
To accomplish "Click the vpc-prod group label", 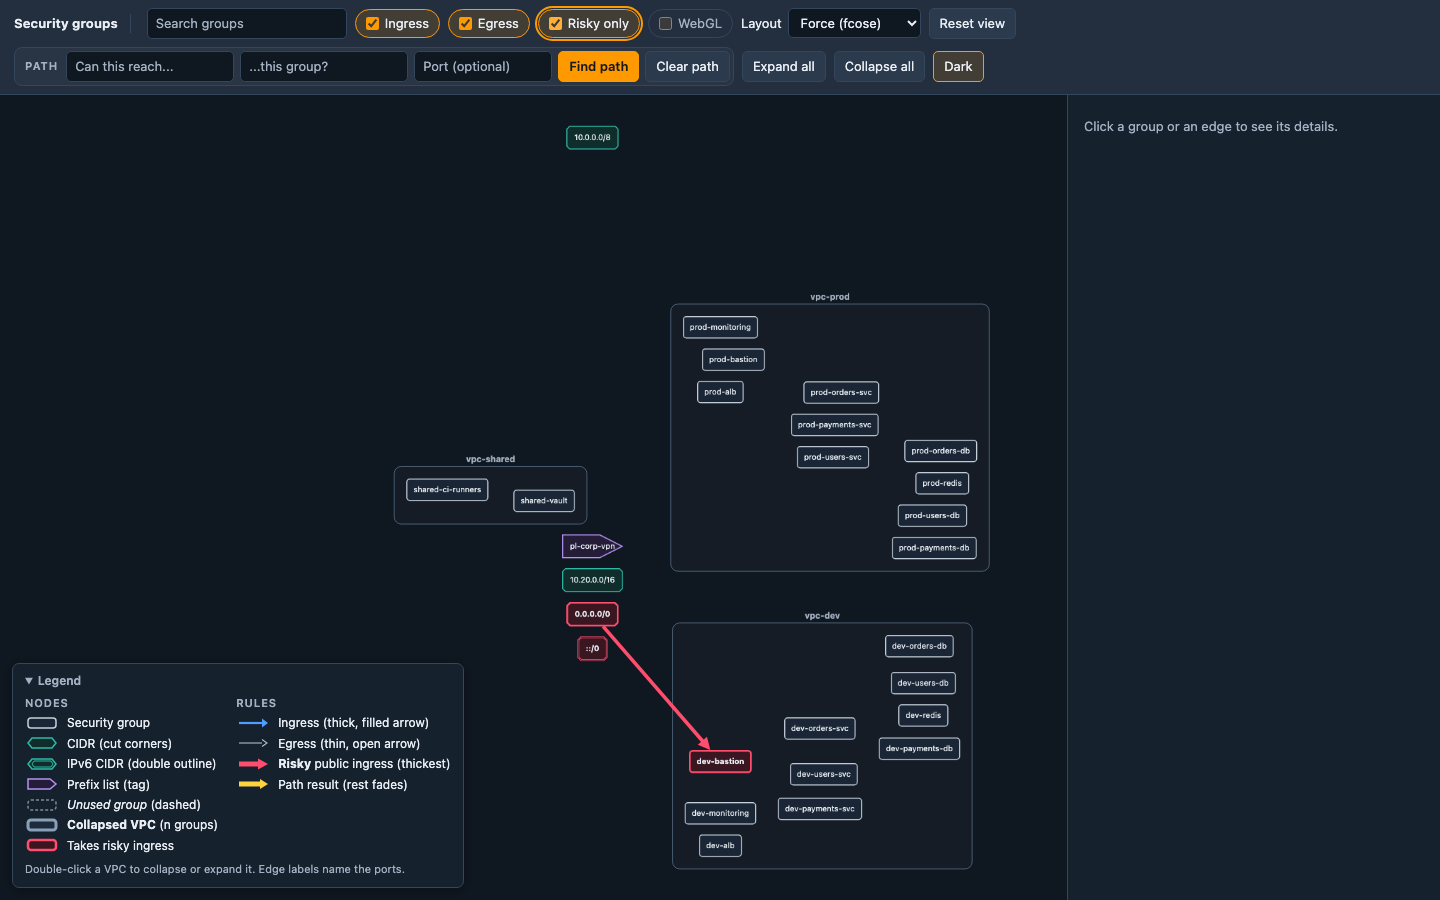I will coord(830,297).
